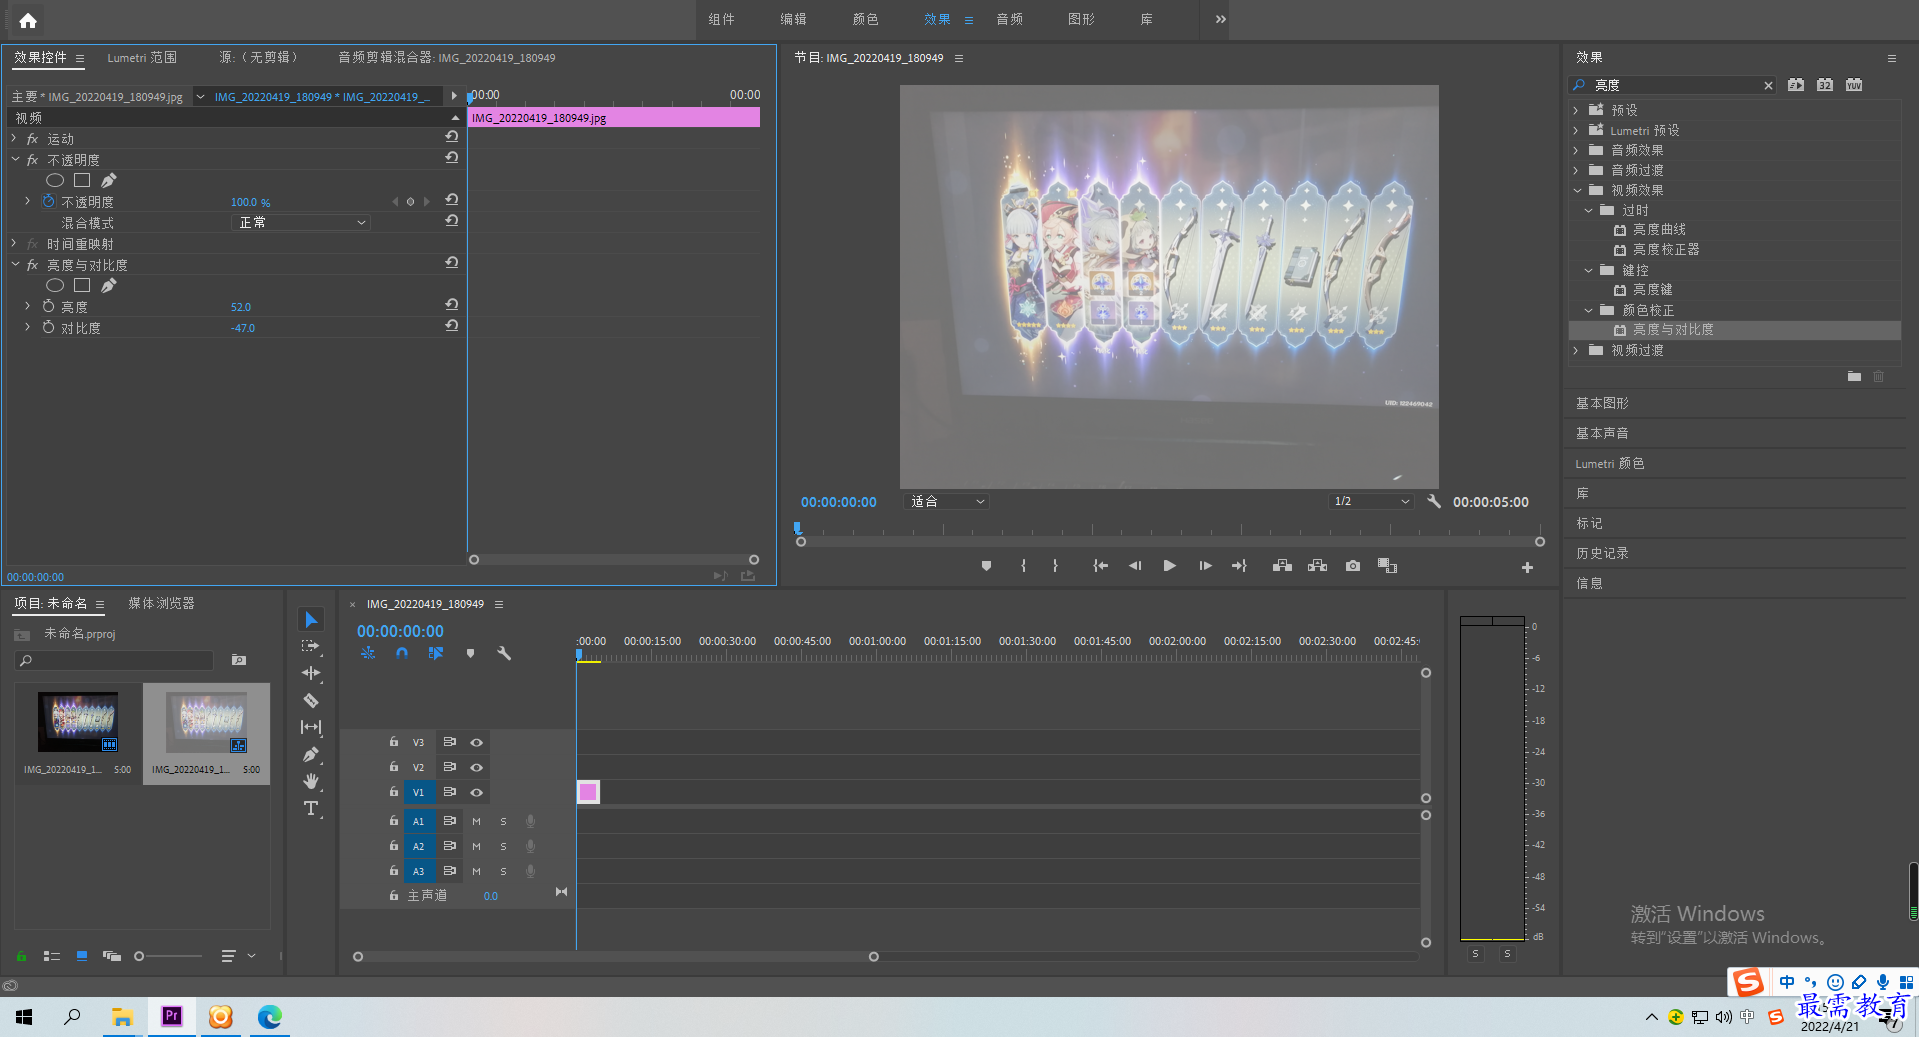Open the 基本图形 panel
The image size is (1919, 1037).
point(1602,403)
